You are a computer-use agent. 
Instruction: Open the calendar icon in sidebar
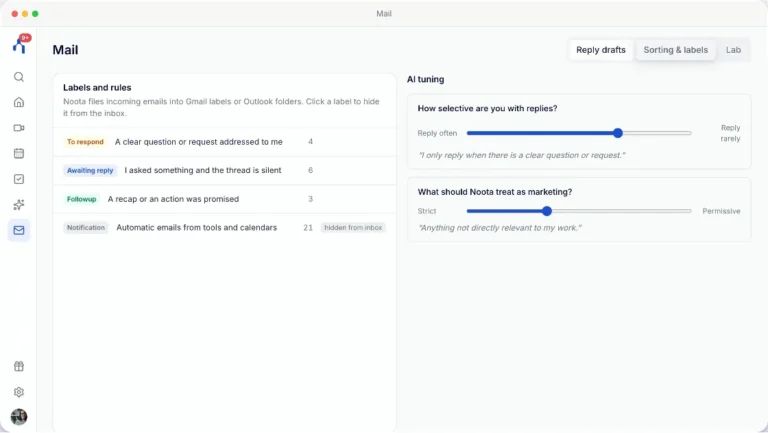click(19, 153)
